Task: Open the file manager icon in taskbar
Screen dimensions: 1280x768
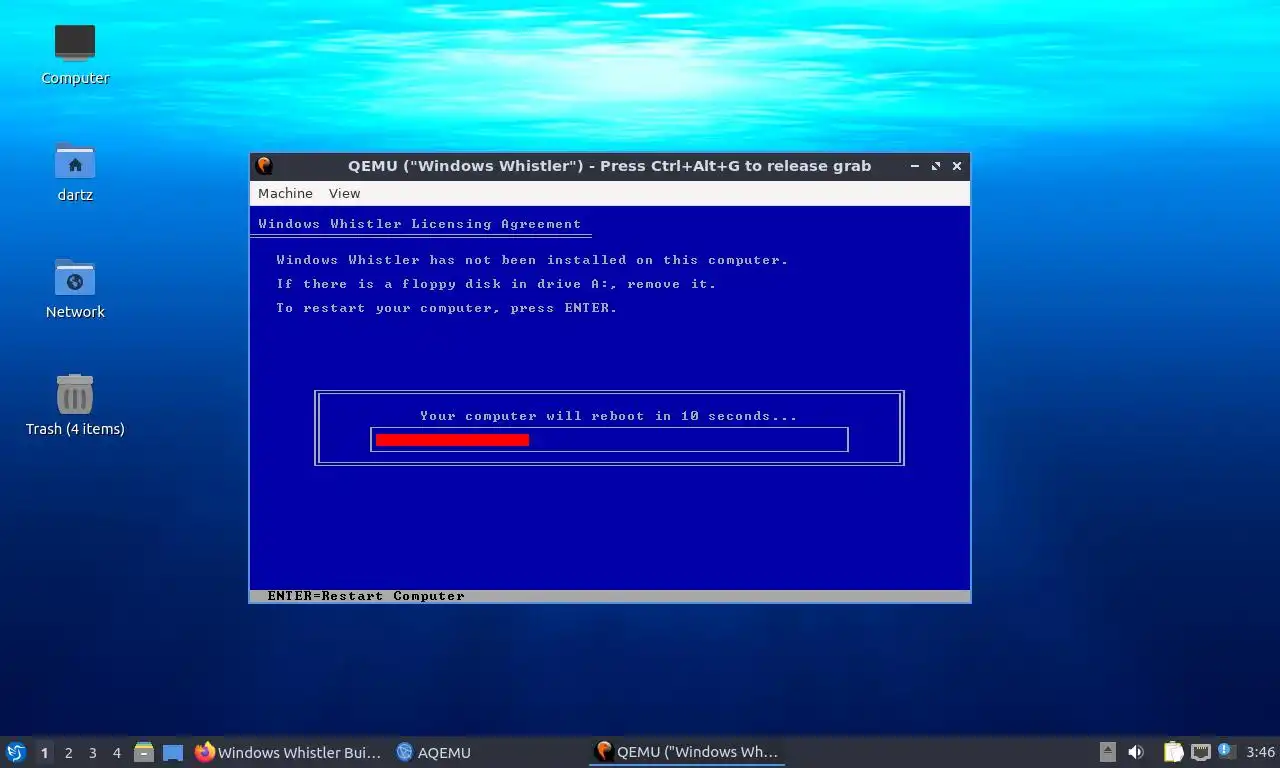Action: [144, 752]
